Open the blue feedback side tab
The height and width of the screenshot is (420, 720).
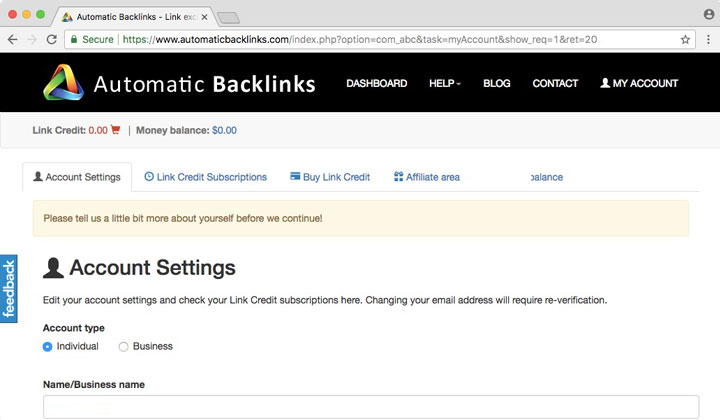[9, 289]
